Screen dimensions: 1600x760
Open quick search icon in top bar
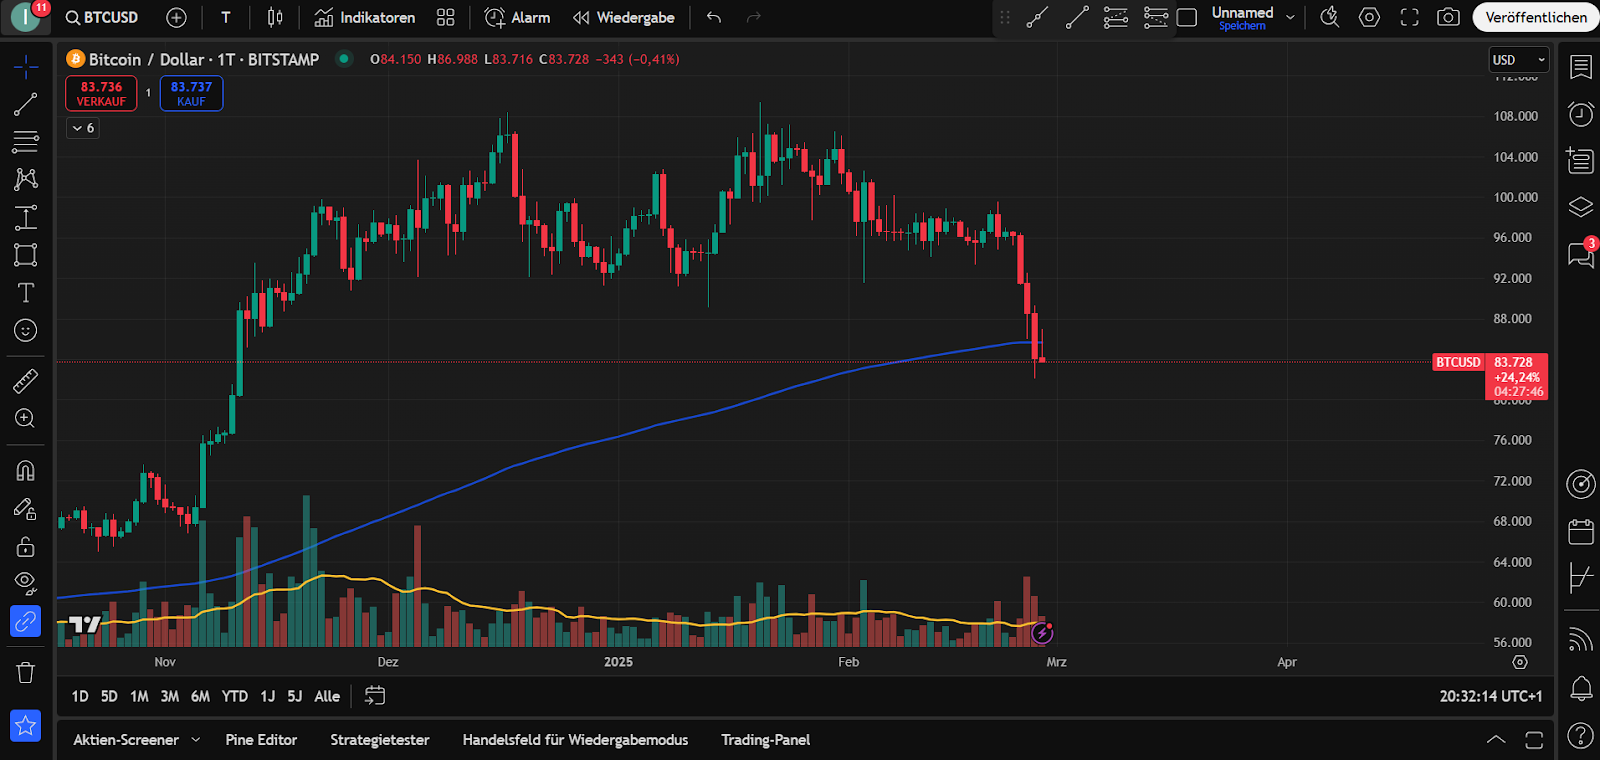[1329, 17]
